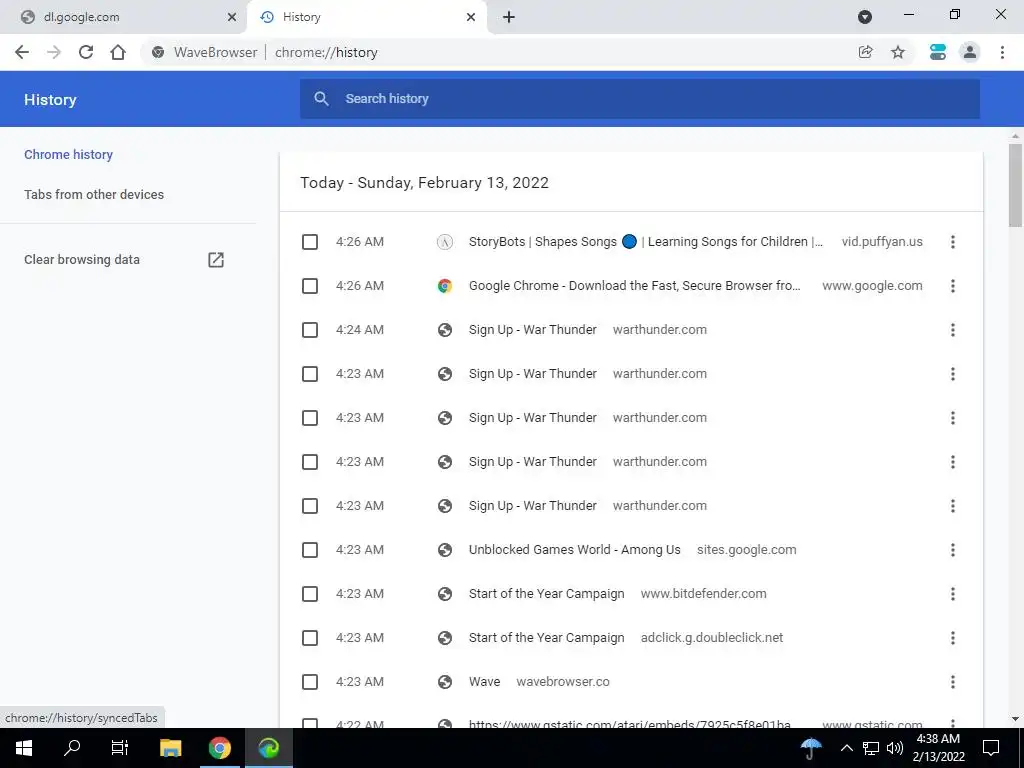This screenshot has height=768, width=1024.
Task: Open more actions for doubleclick.net entry
Action: 953,638
